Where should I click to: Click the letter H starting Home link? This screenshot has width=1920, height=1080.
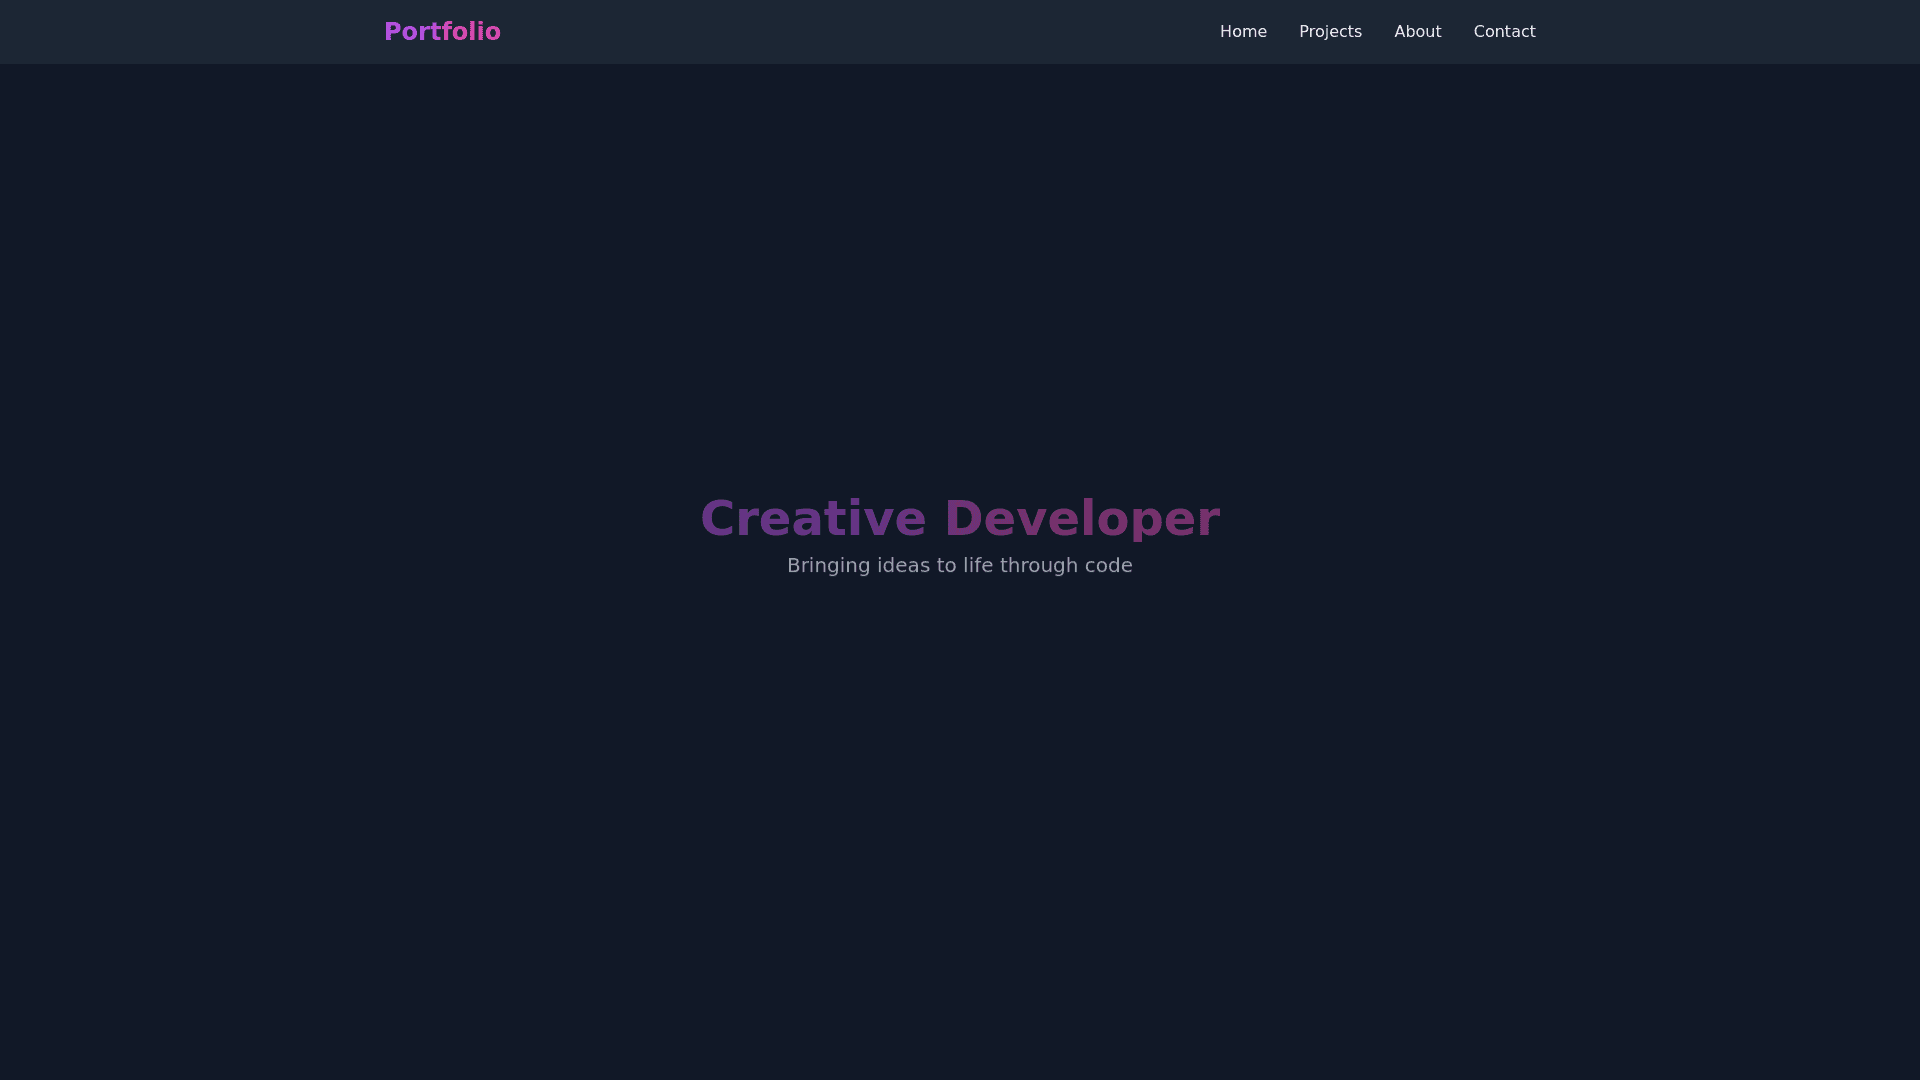1226,32
